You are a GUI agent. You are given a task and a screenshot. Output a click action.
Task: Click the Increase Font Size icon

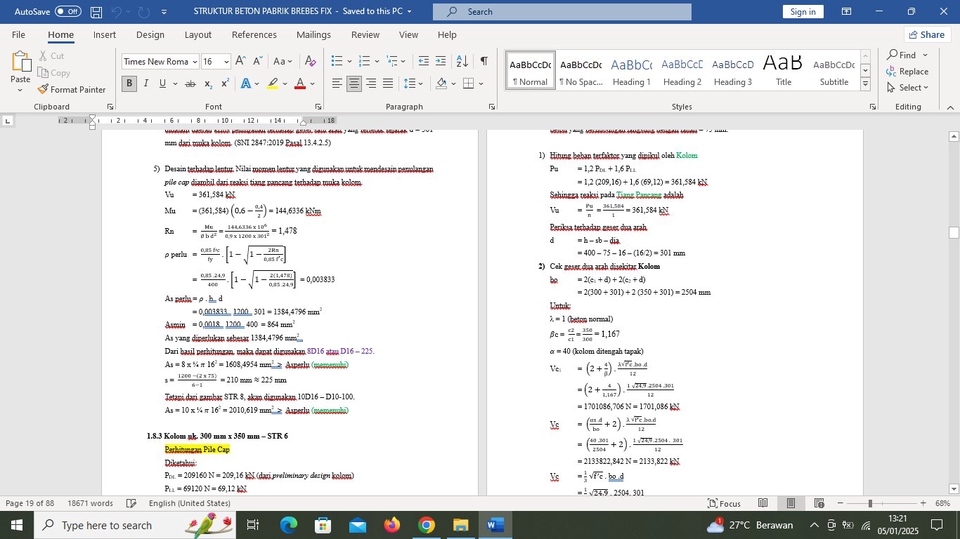241,61
